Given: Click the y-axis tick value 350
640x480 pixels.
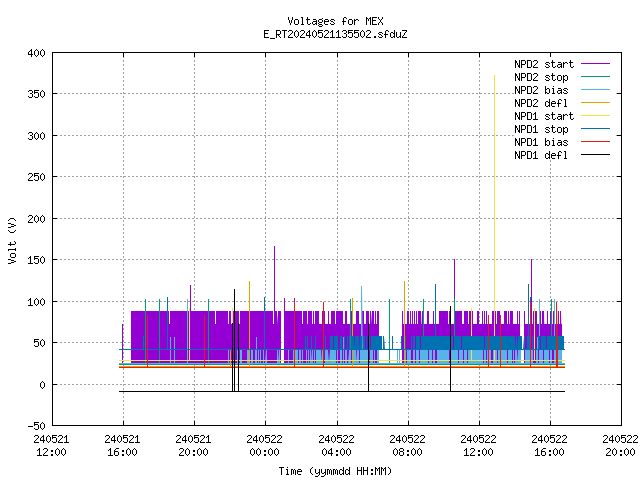Looking at the screenshot, I should (x=36, y=94).
